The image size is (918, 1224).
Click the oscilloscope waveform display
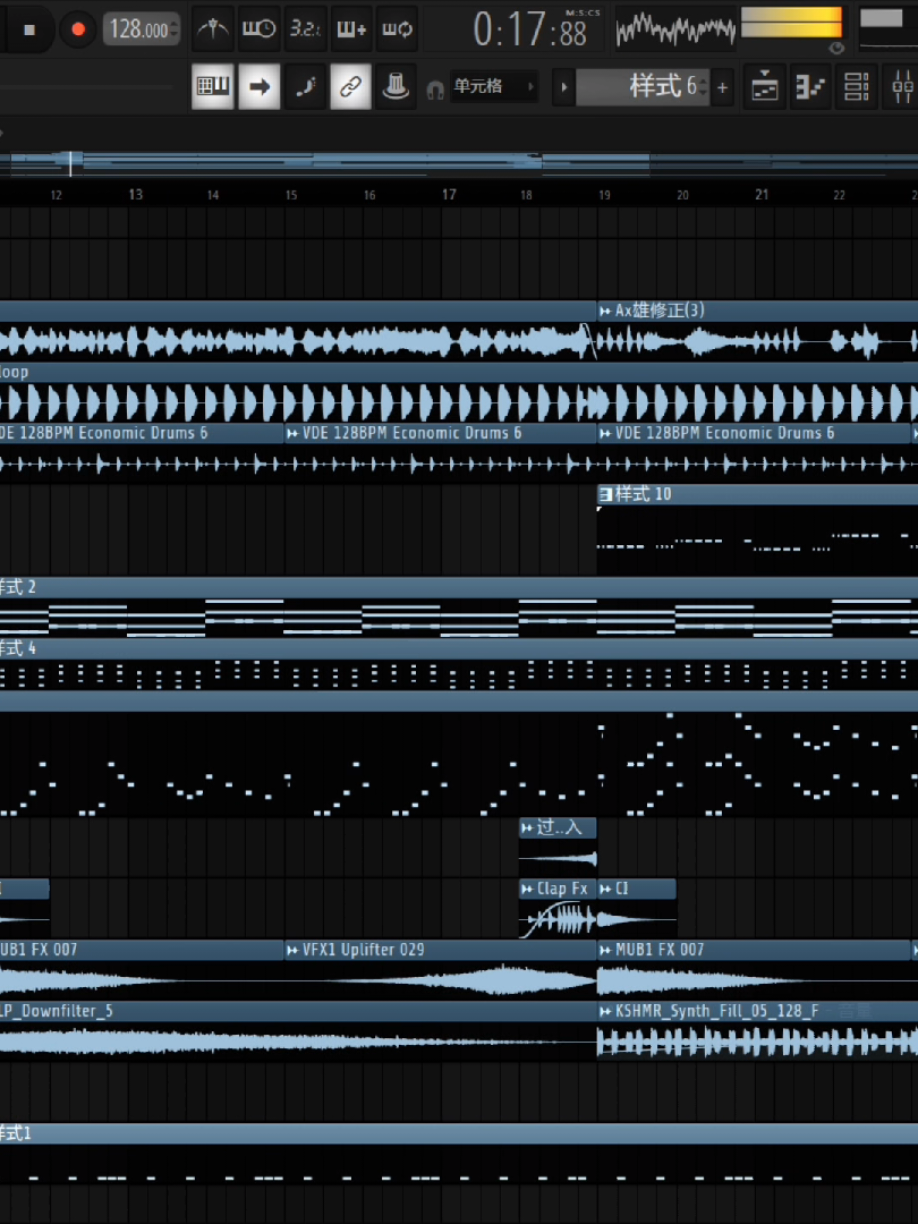click(x=676, y=30)
